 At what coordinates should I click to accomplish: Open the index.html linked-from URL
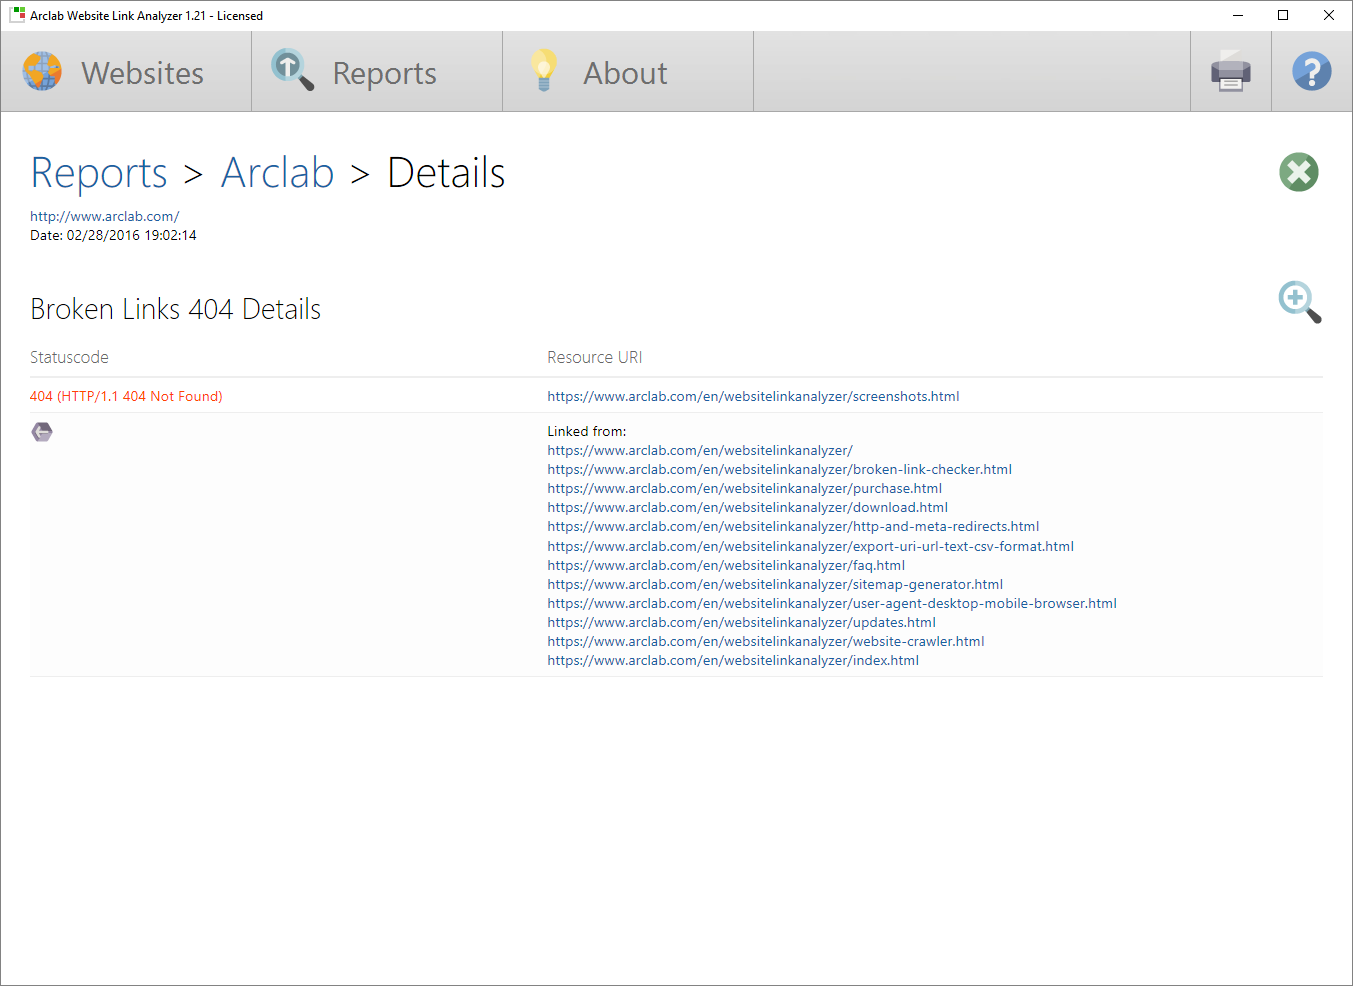tap(732, 660)
